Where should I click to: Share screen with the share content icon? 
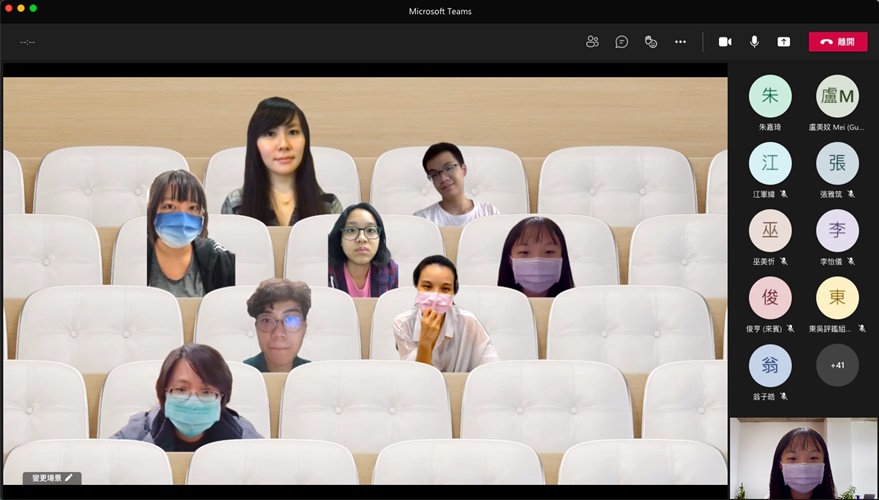pos(784,42)
